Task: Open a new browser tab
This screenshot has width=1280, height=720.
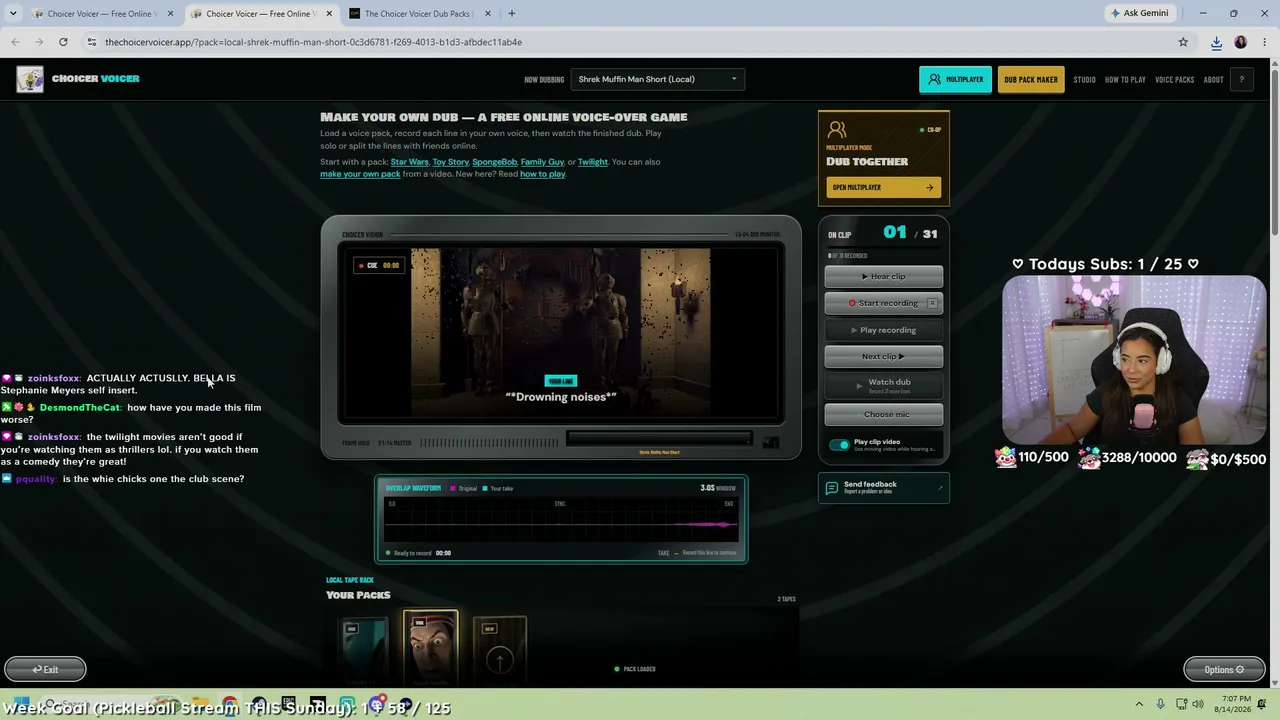Action: [512, 14]
